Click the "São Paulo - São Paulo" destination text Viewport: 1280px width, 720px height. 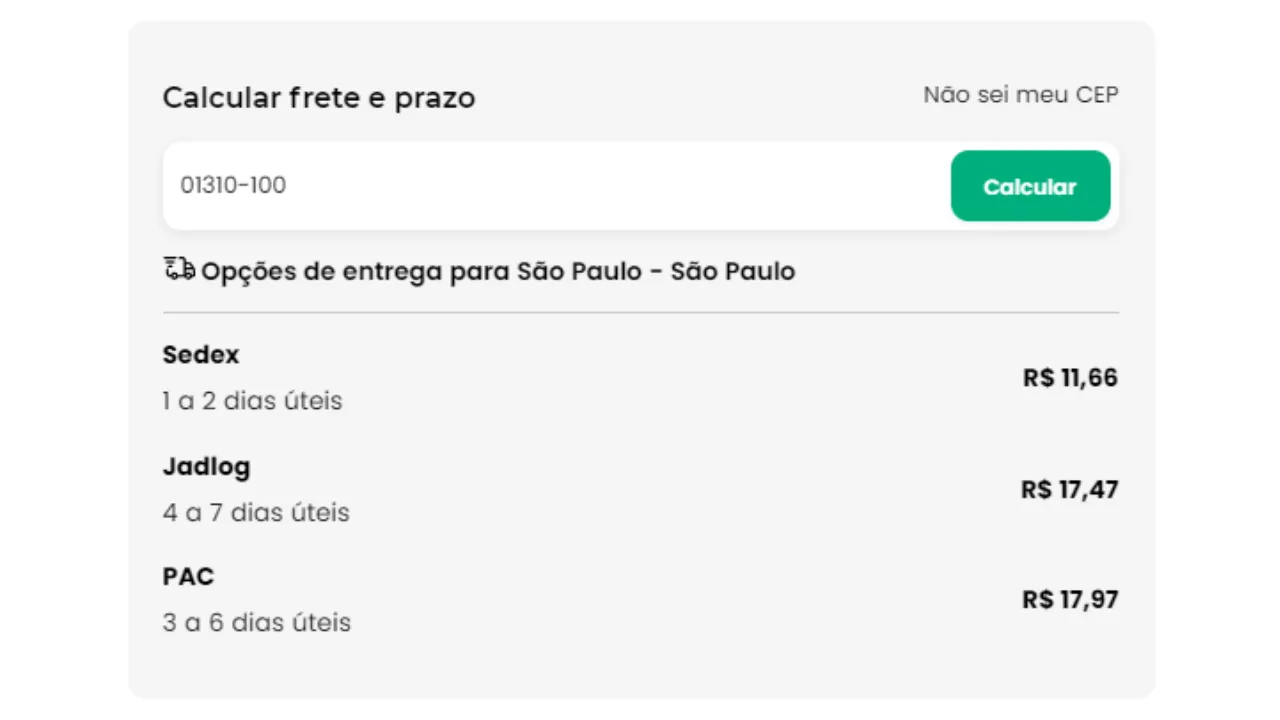656,271
